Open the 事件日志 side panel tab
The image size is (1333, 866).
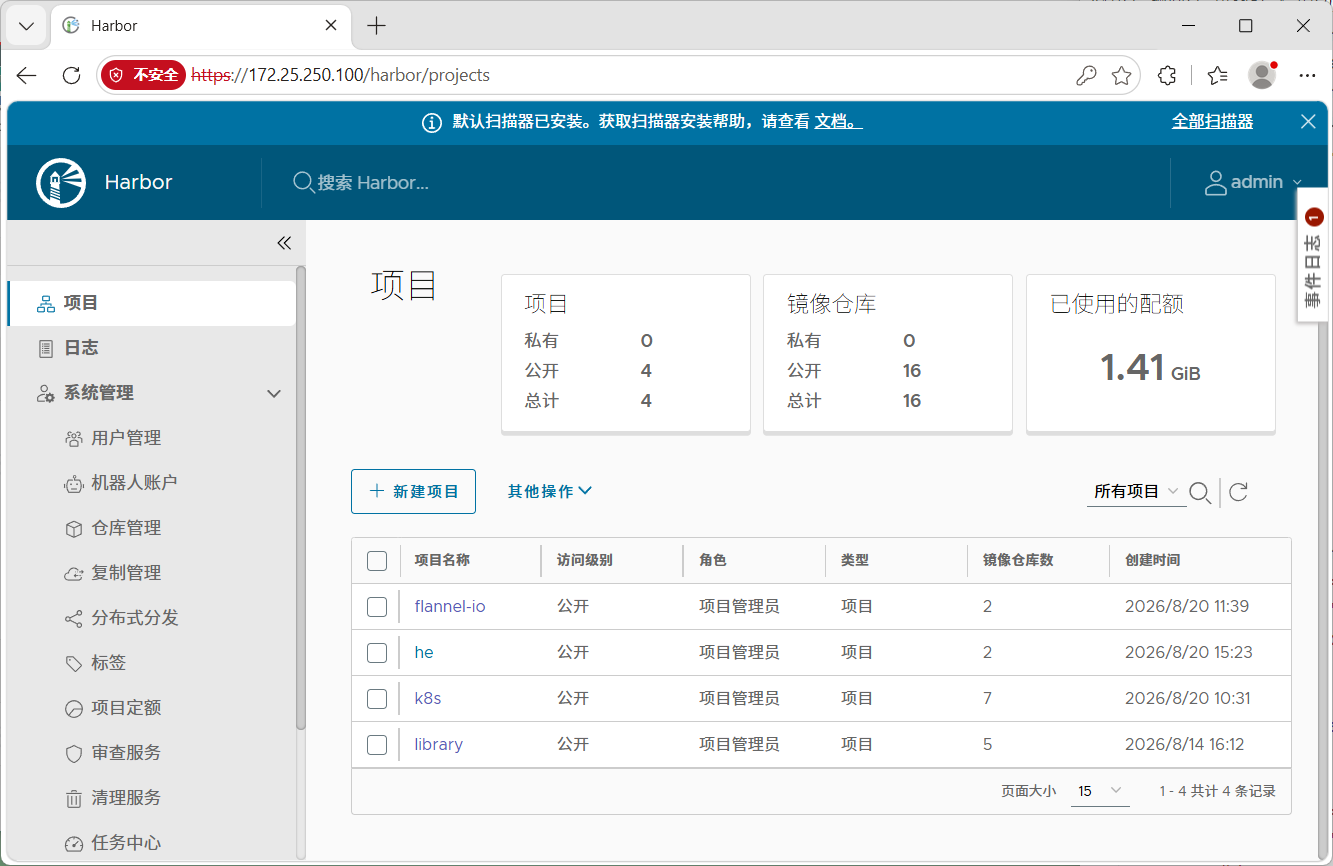point(1314,255)
